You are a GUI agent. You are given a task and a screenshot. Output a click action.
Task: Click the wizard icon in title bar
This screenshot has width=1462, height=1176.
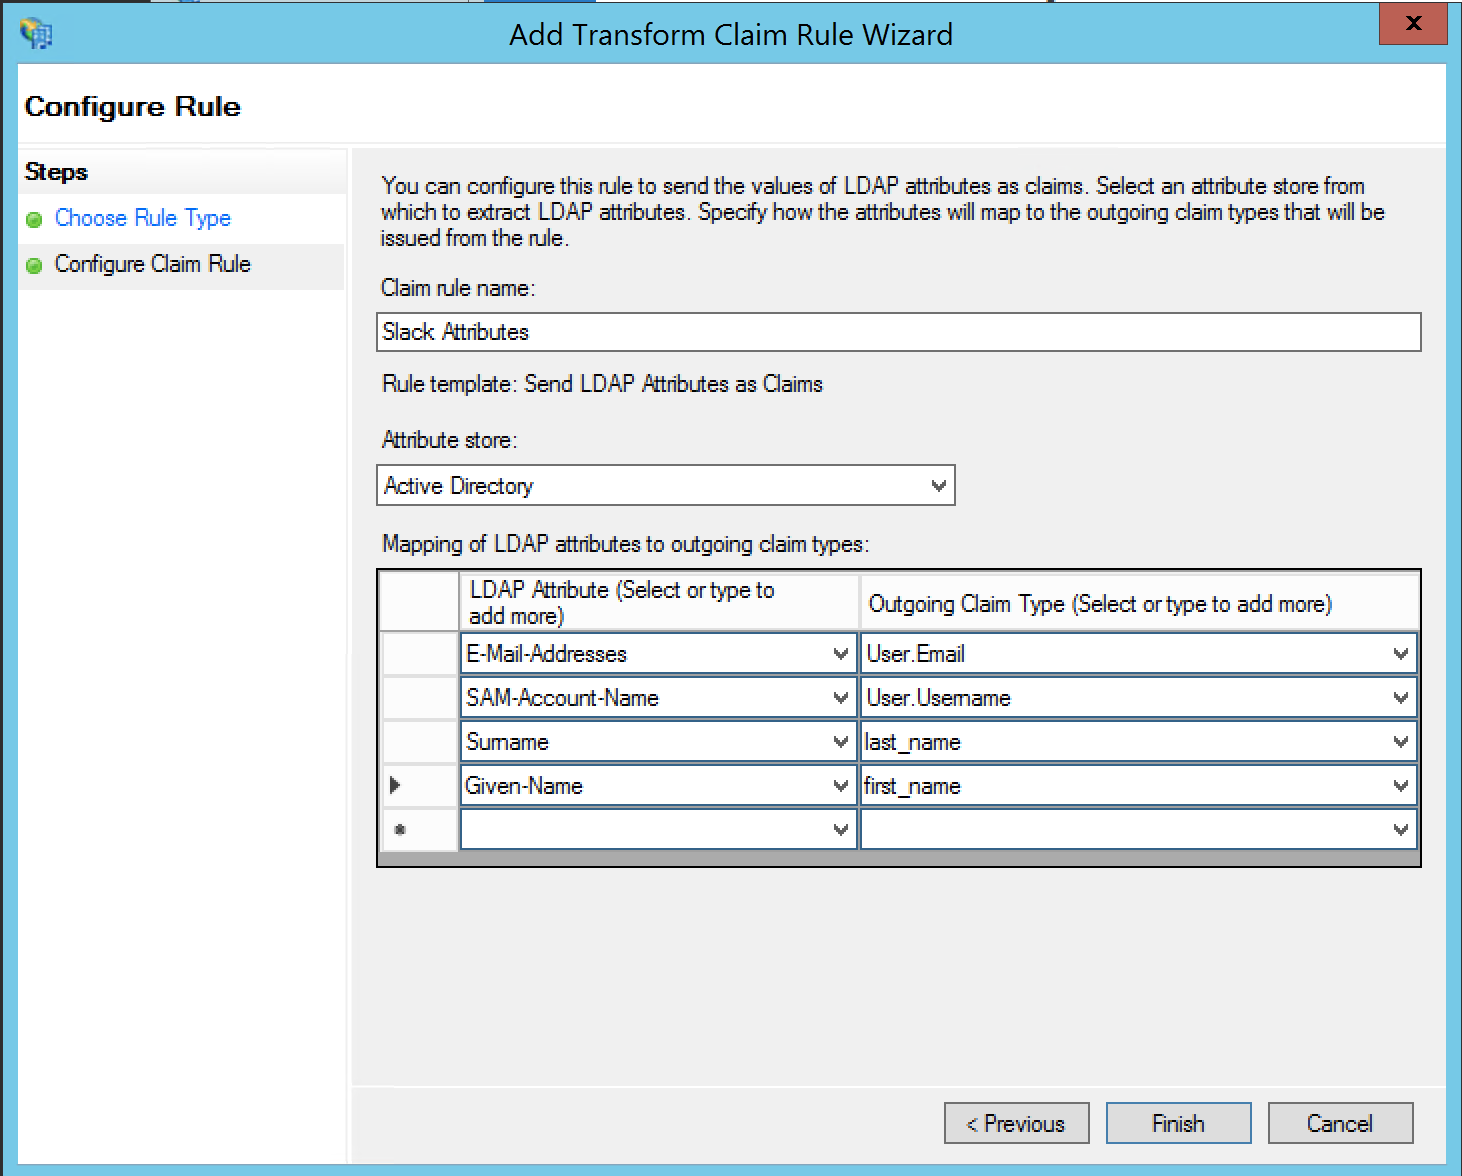pos(36,34)
